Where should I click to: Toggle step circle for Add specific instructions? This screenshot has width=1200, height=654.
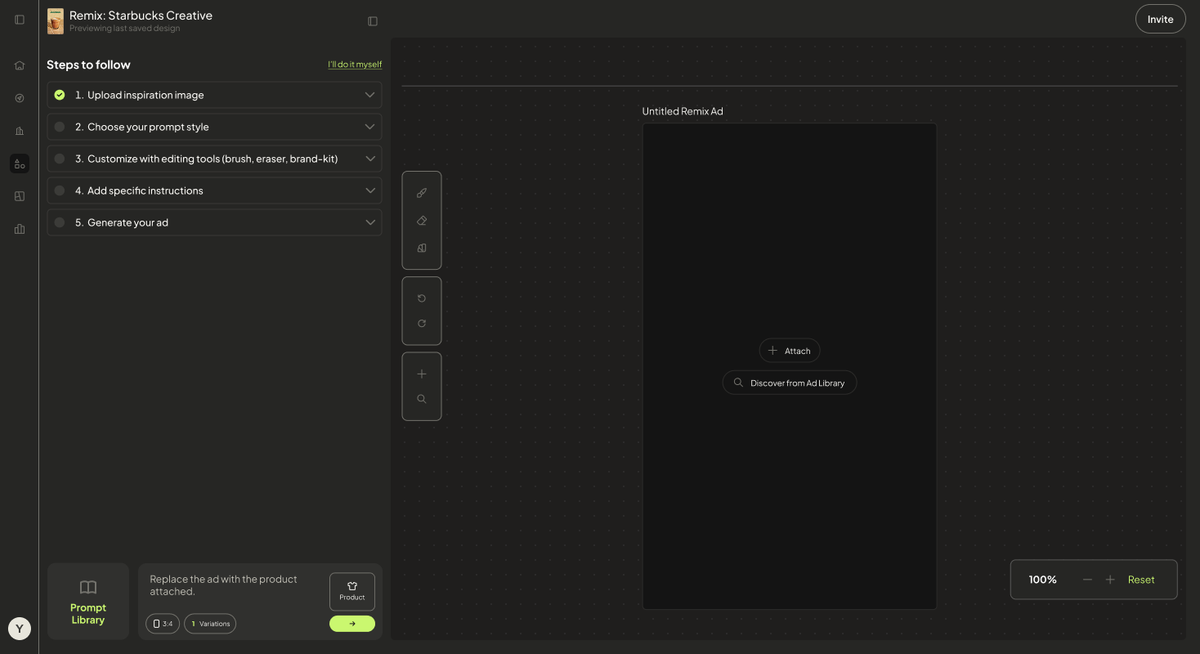click(x=60, y=190)
